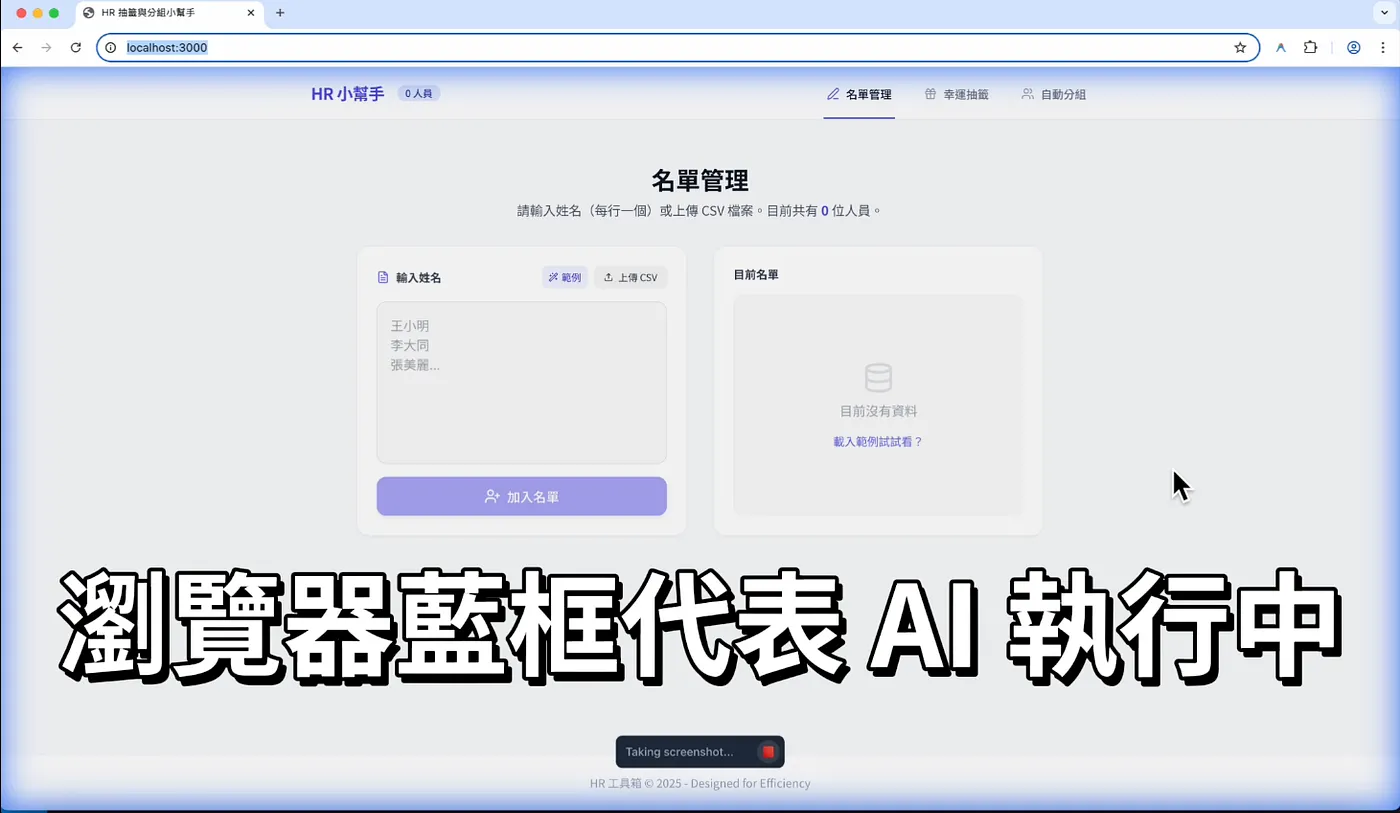The height and width of the screenshot is (813, 1400).
Task: Expand the tab search chevron dropdown
Action: pyautogui.click(x=1385, y=13)
